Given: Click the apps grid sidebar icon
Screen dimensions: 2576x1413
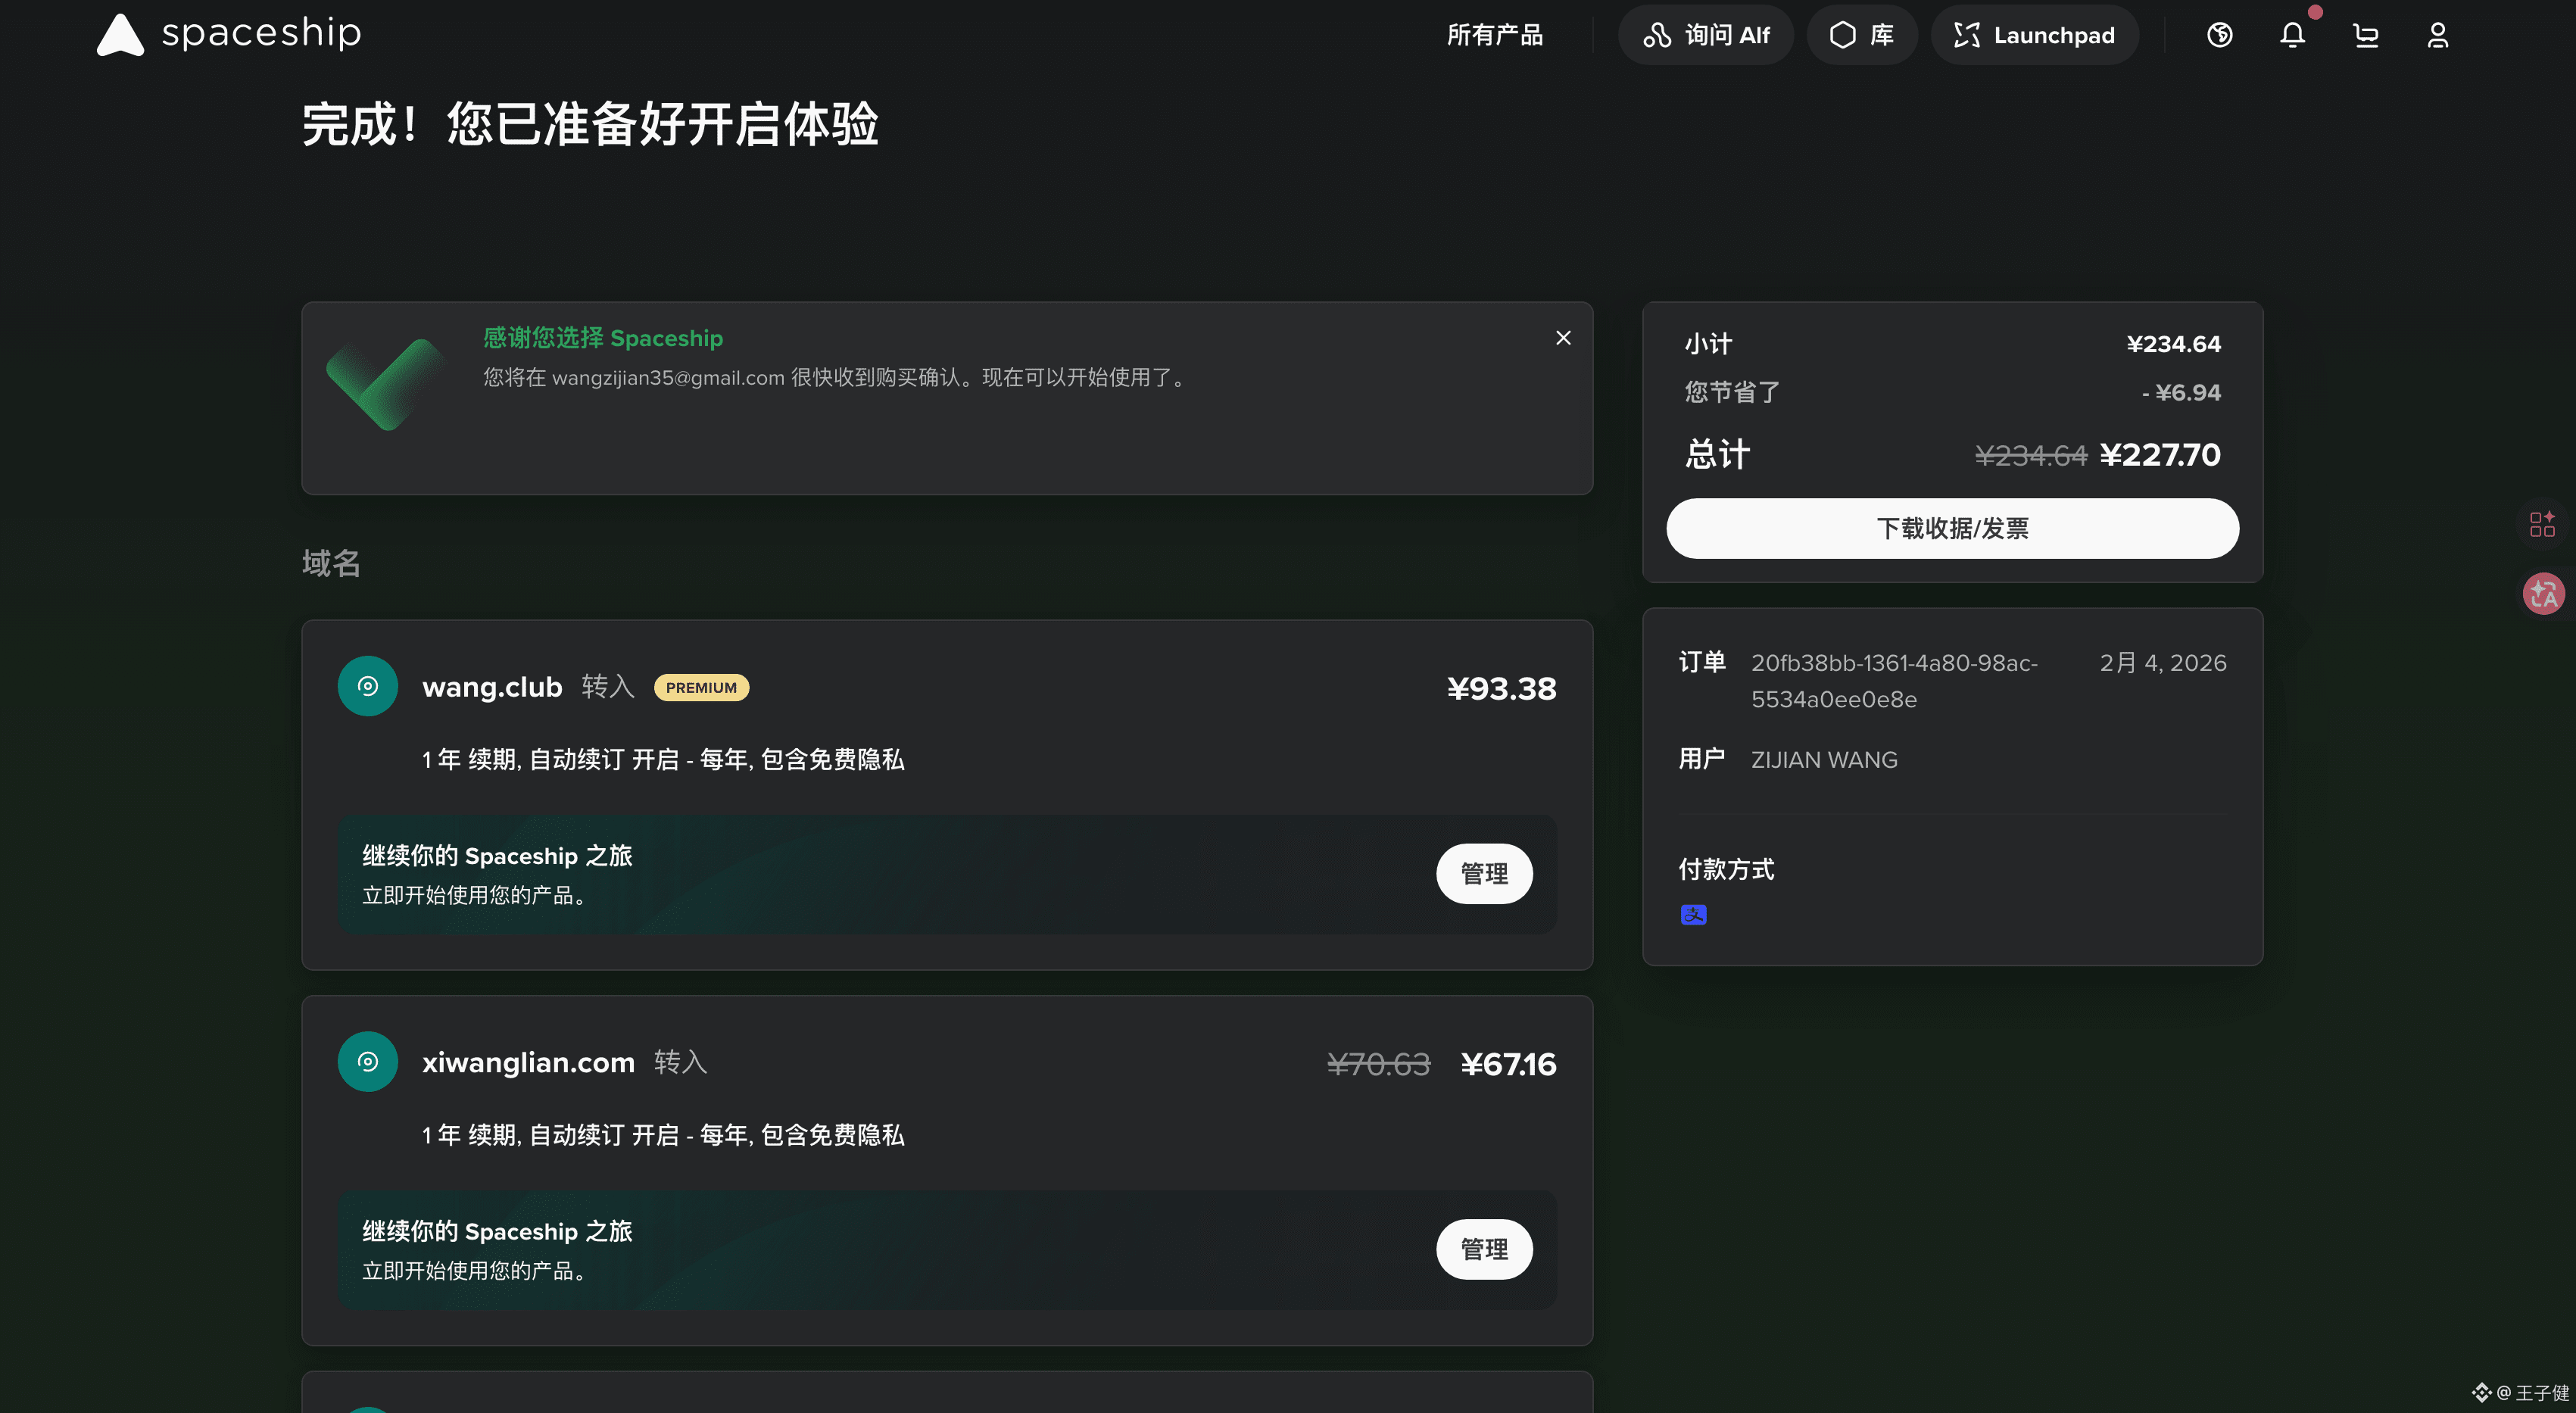Looking at the screenshot, I should point(2542,524).
